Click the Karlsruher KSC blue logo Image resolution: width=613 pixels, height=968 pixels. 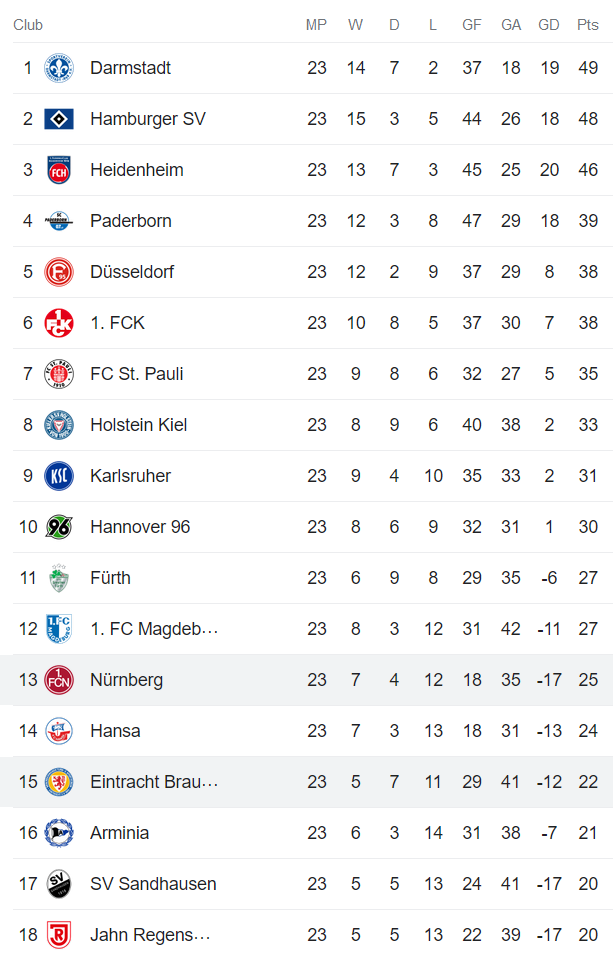59,476
